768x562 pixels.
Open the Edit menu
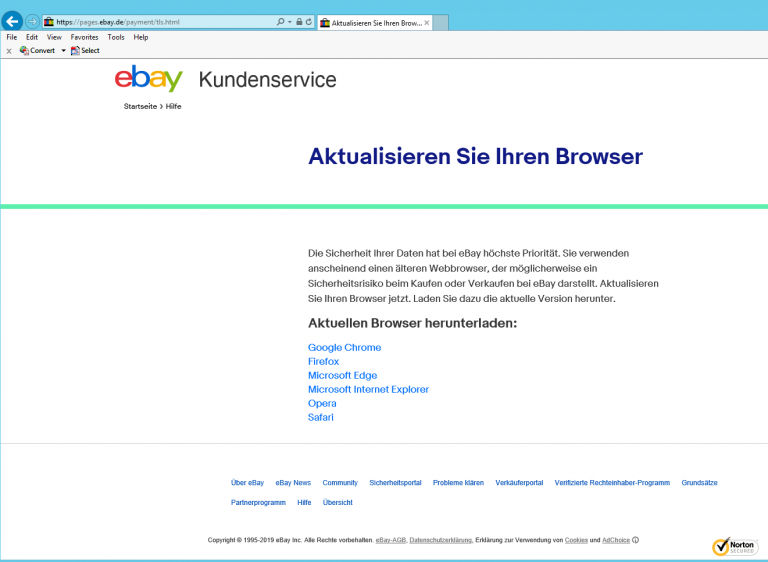tap(32, 37)
